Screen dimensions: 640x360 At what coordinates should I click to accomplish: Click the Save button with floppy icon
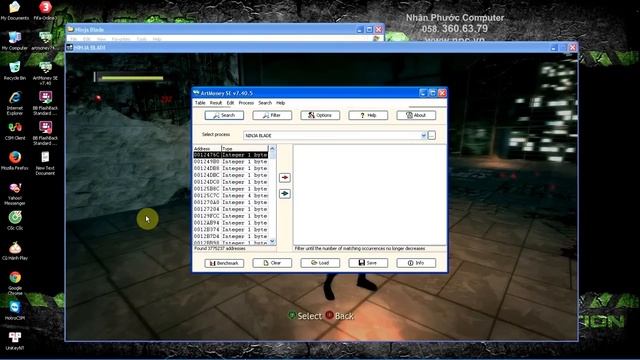(x=368, y=263)
